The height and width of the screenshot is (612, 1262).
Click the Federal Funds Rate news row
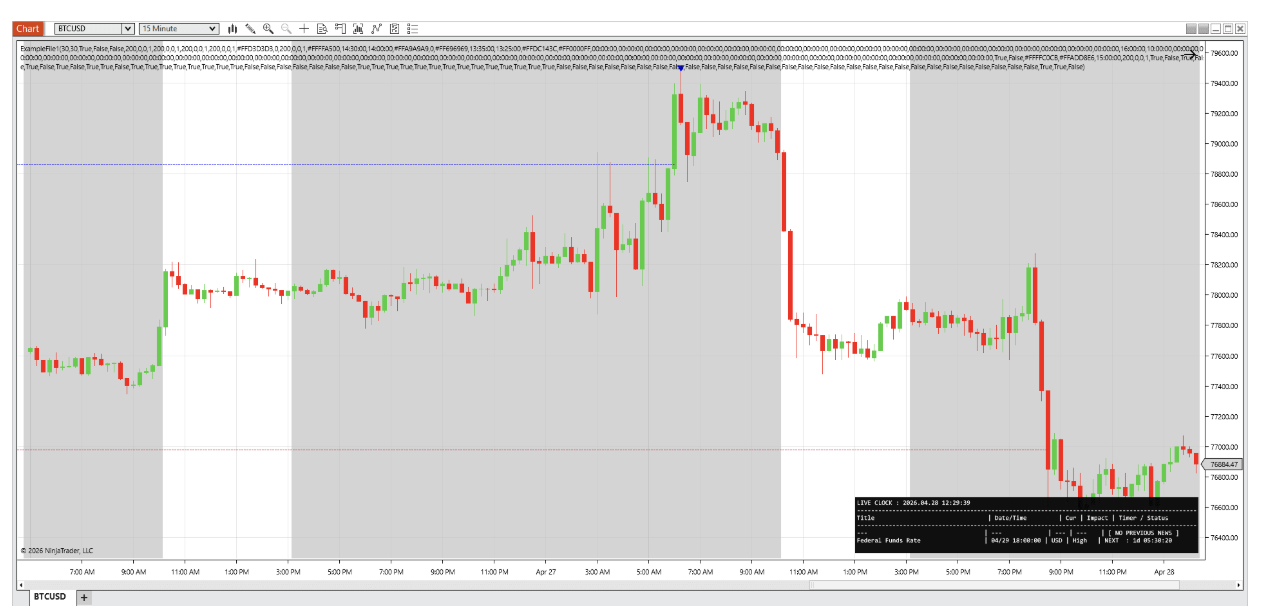coord(1014,540)
